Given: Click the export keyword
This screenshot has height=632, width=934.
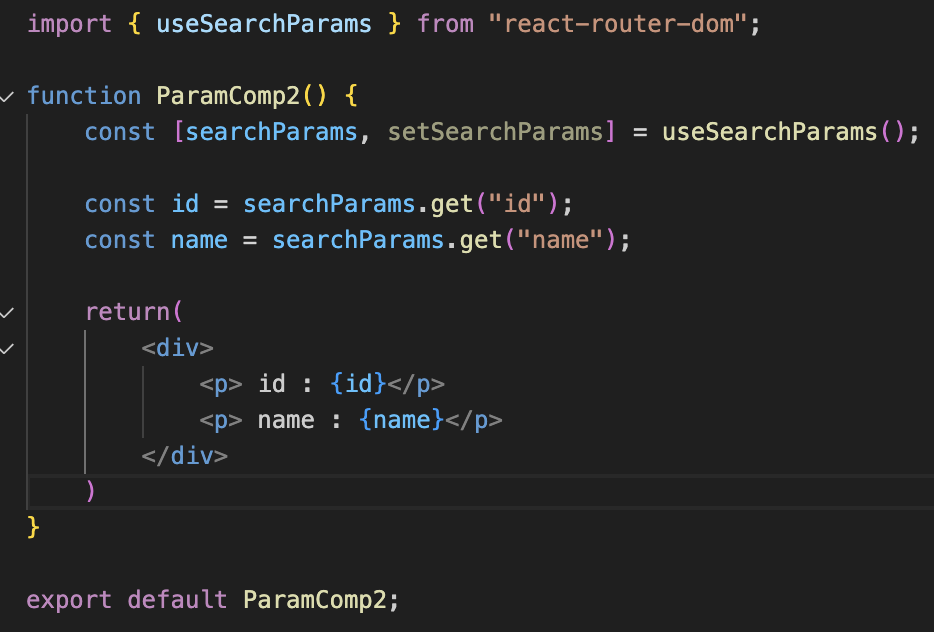Looking at the screenshot, I should tap(69, 600).
